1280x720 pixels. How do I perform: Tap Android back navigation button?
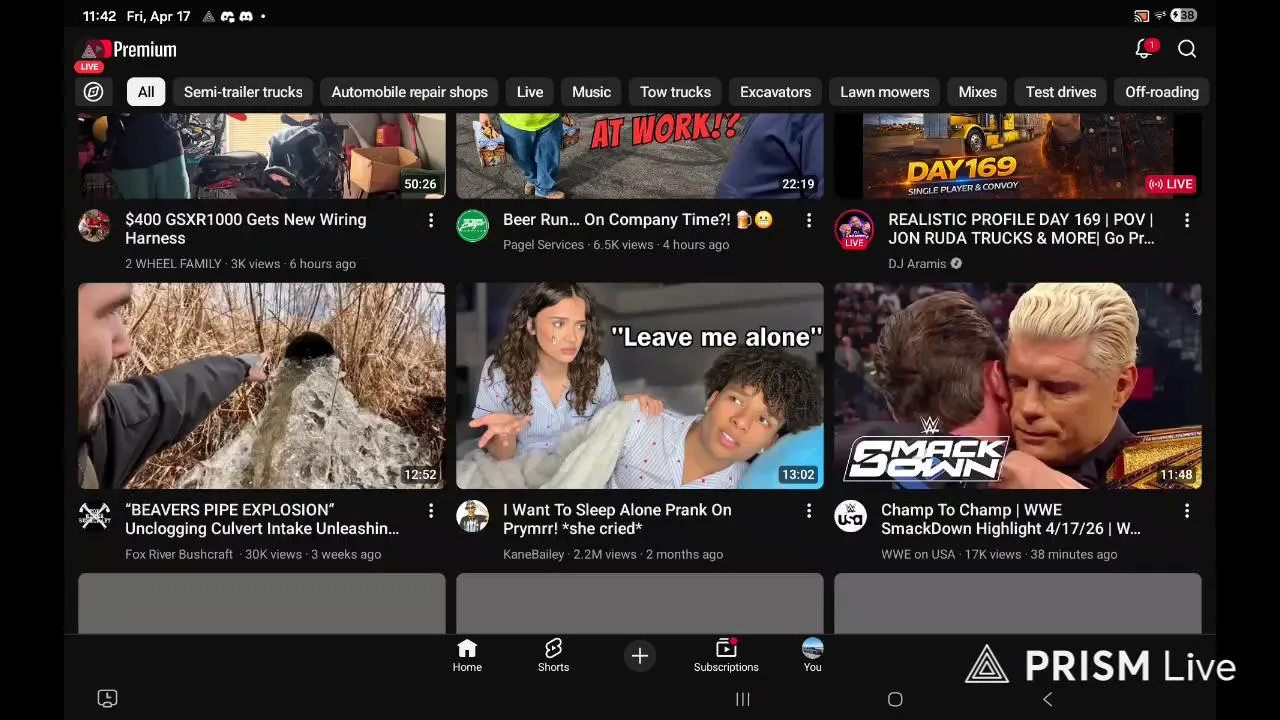tap(1047, 699)
